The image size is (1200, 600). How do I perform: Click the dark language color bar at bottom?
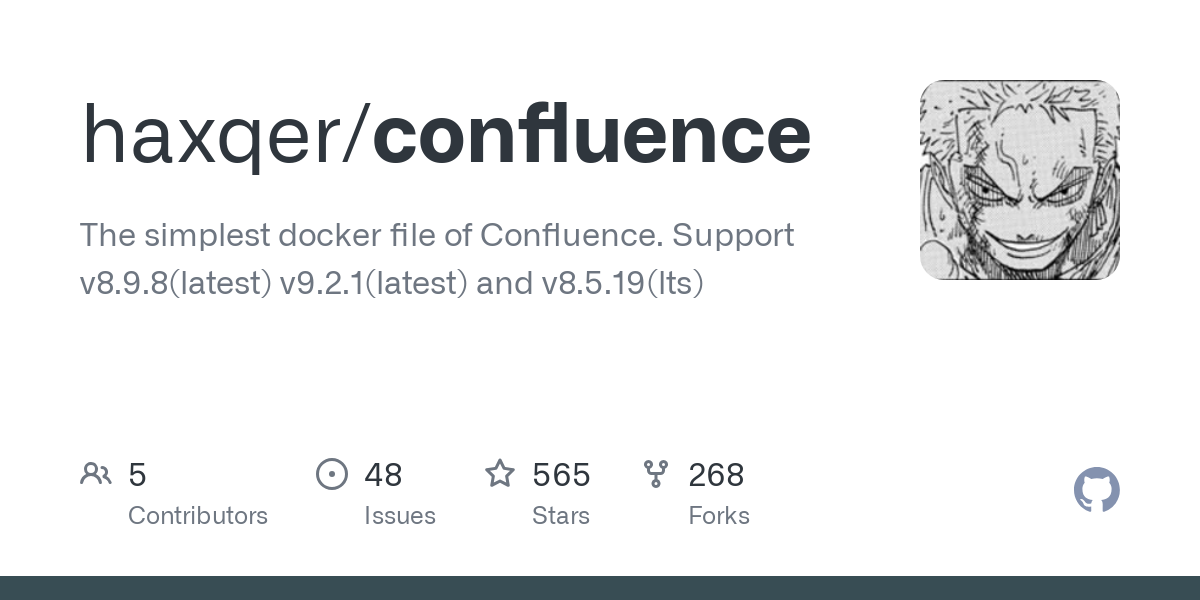click(x=600, y=588)
